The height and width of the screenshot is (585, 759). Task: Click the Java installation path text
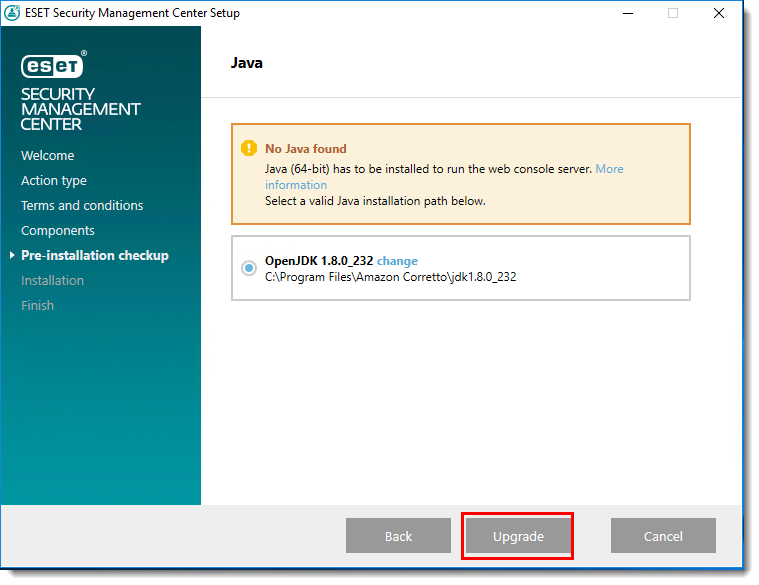click(x=390, y=277)
